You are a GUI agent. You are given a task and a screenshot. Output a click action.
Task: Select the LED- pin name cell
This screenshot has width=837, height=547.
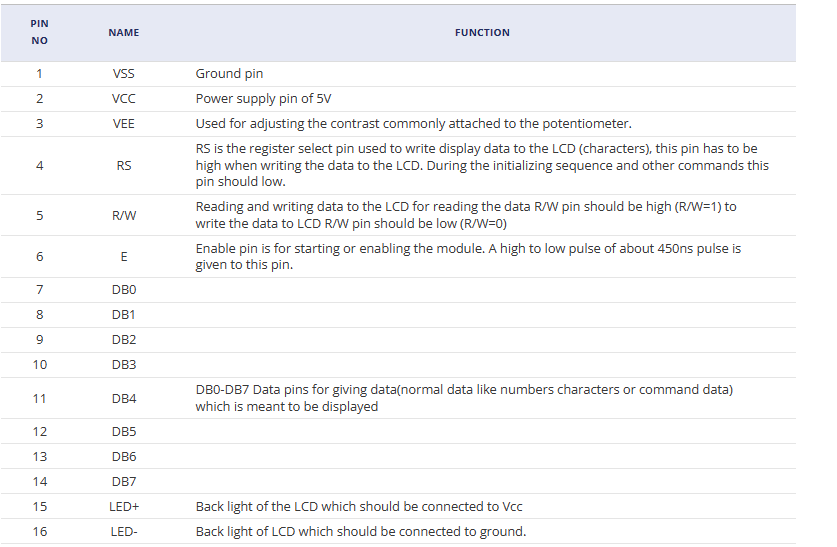tap(124, 532)
